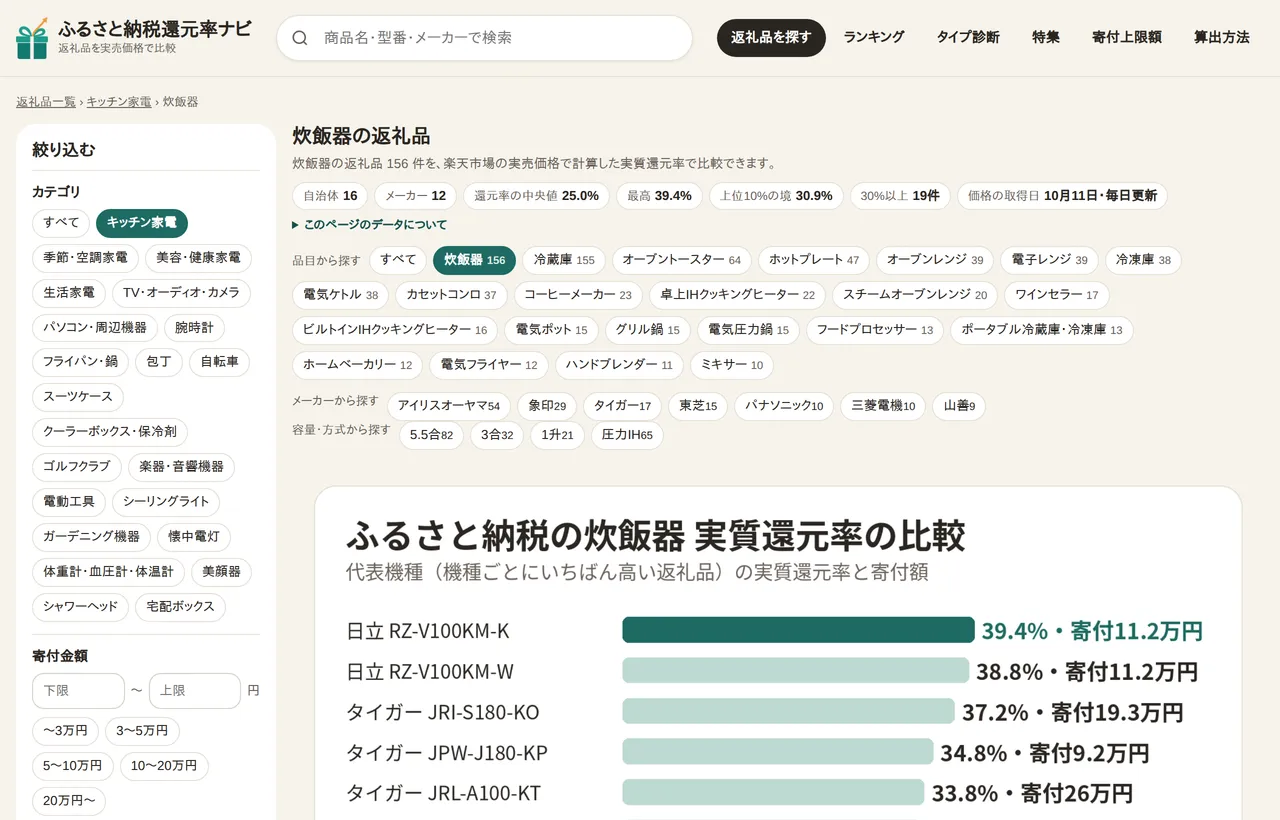Open the ランキング menu item
Screen dimensions: 1280x820
[874, 37]
